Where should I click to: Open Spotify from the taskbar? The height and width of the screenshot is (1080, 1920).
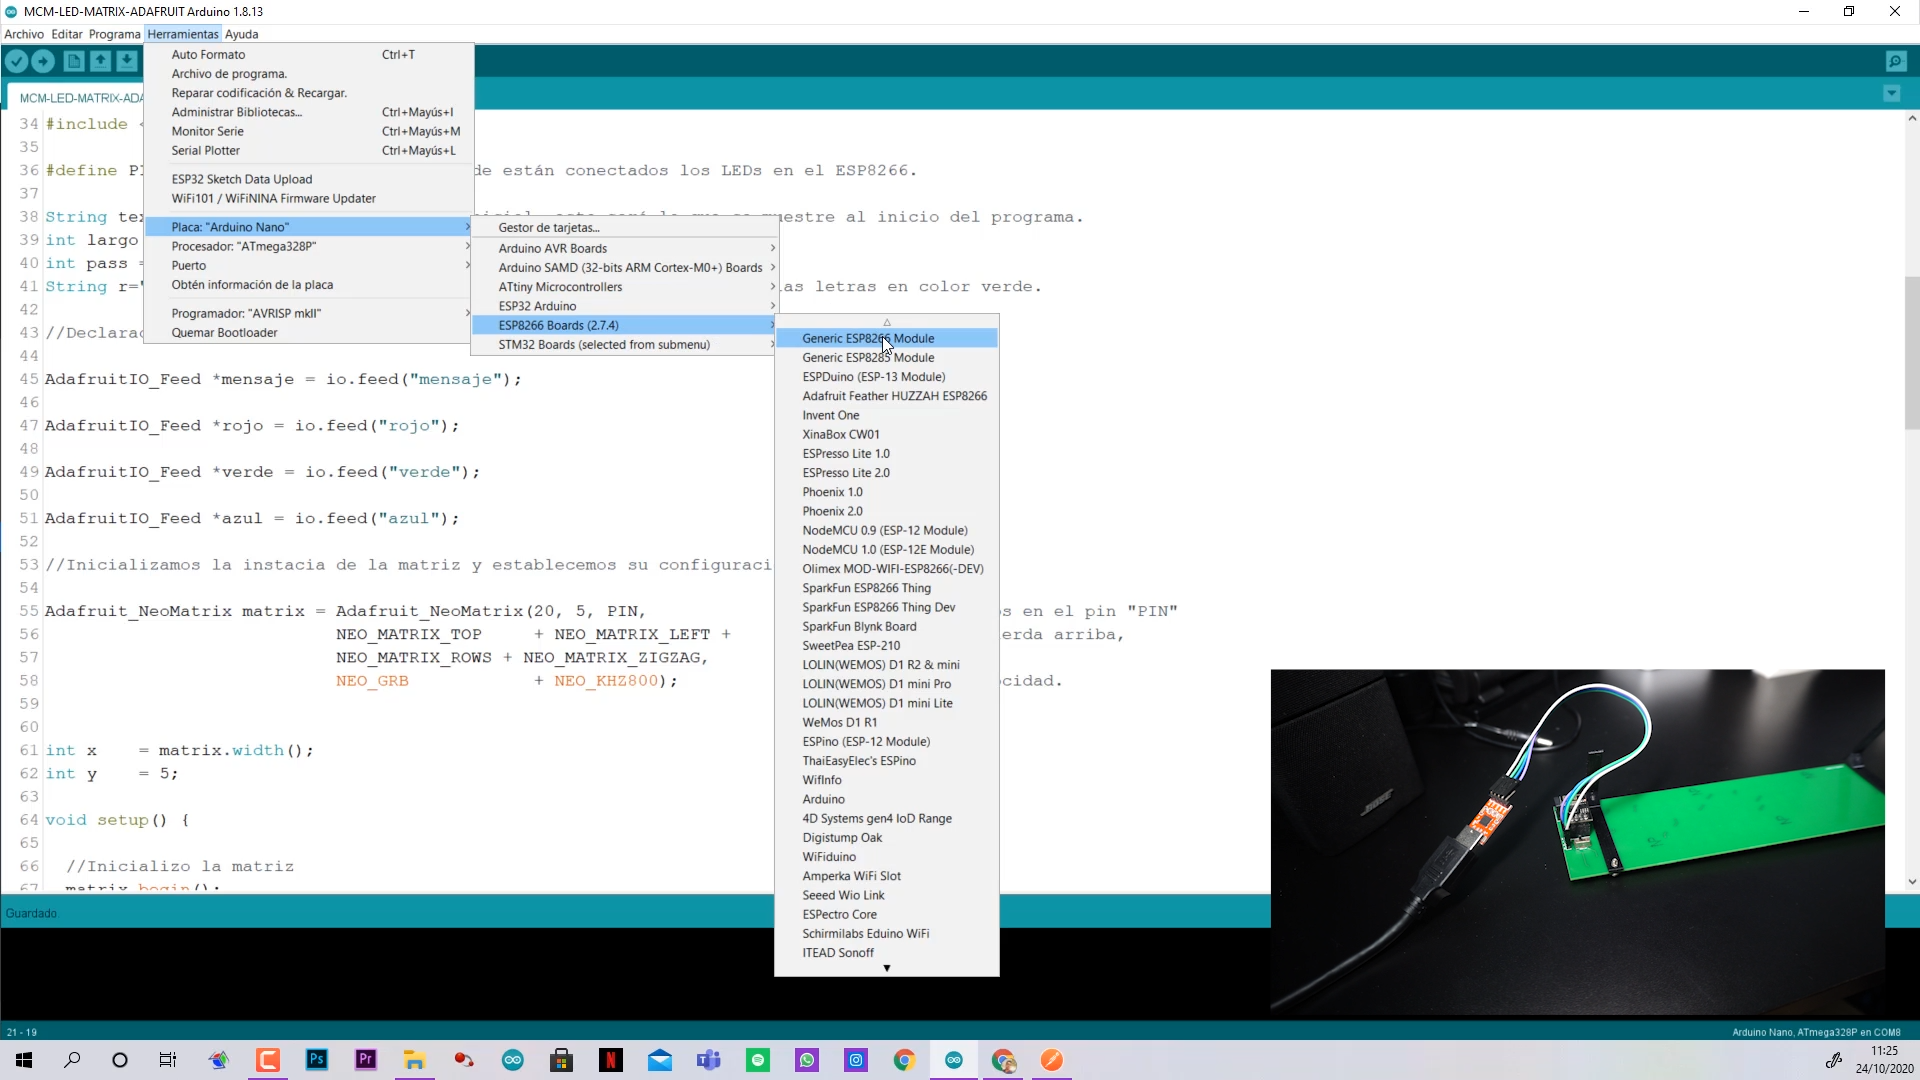758,1060
